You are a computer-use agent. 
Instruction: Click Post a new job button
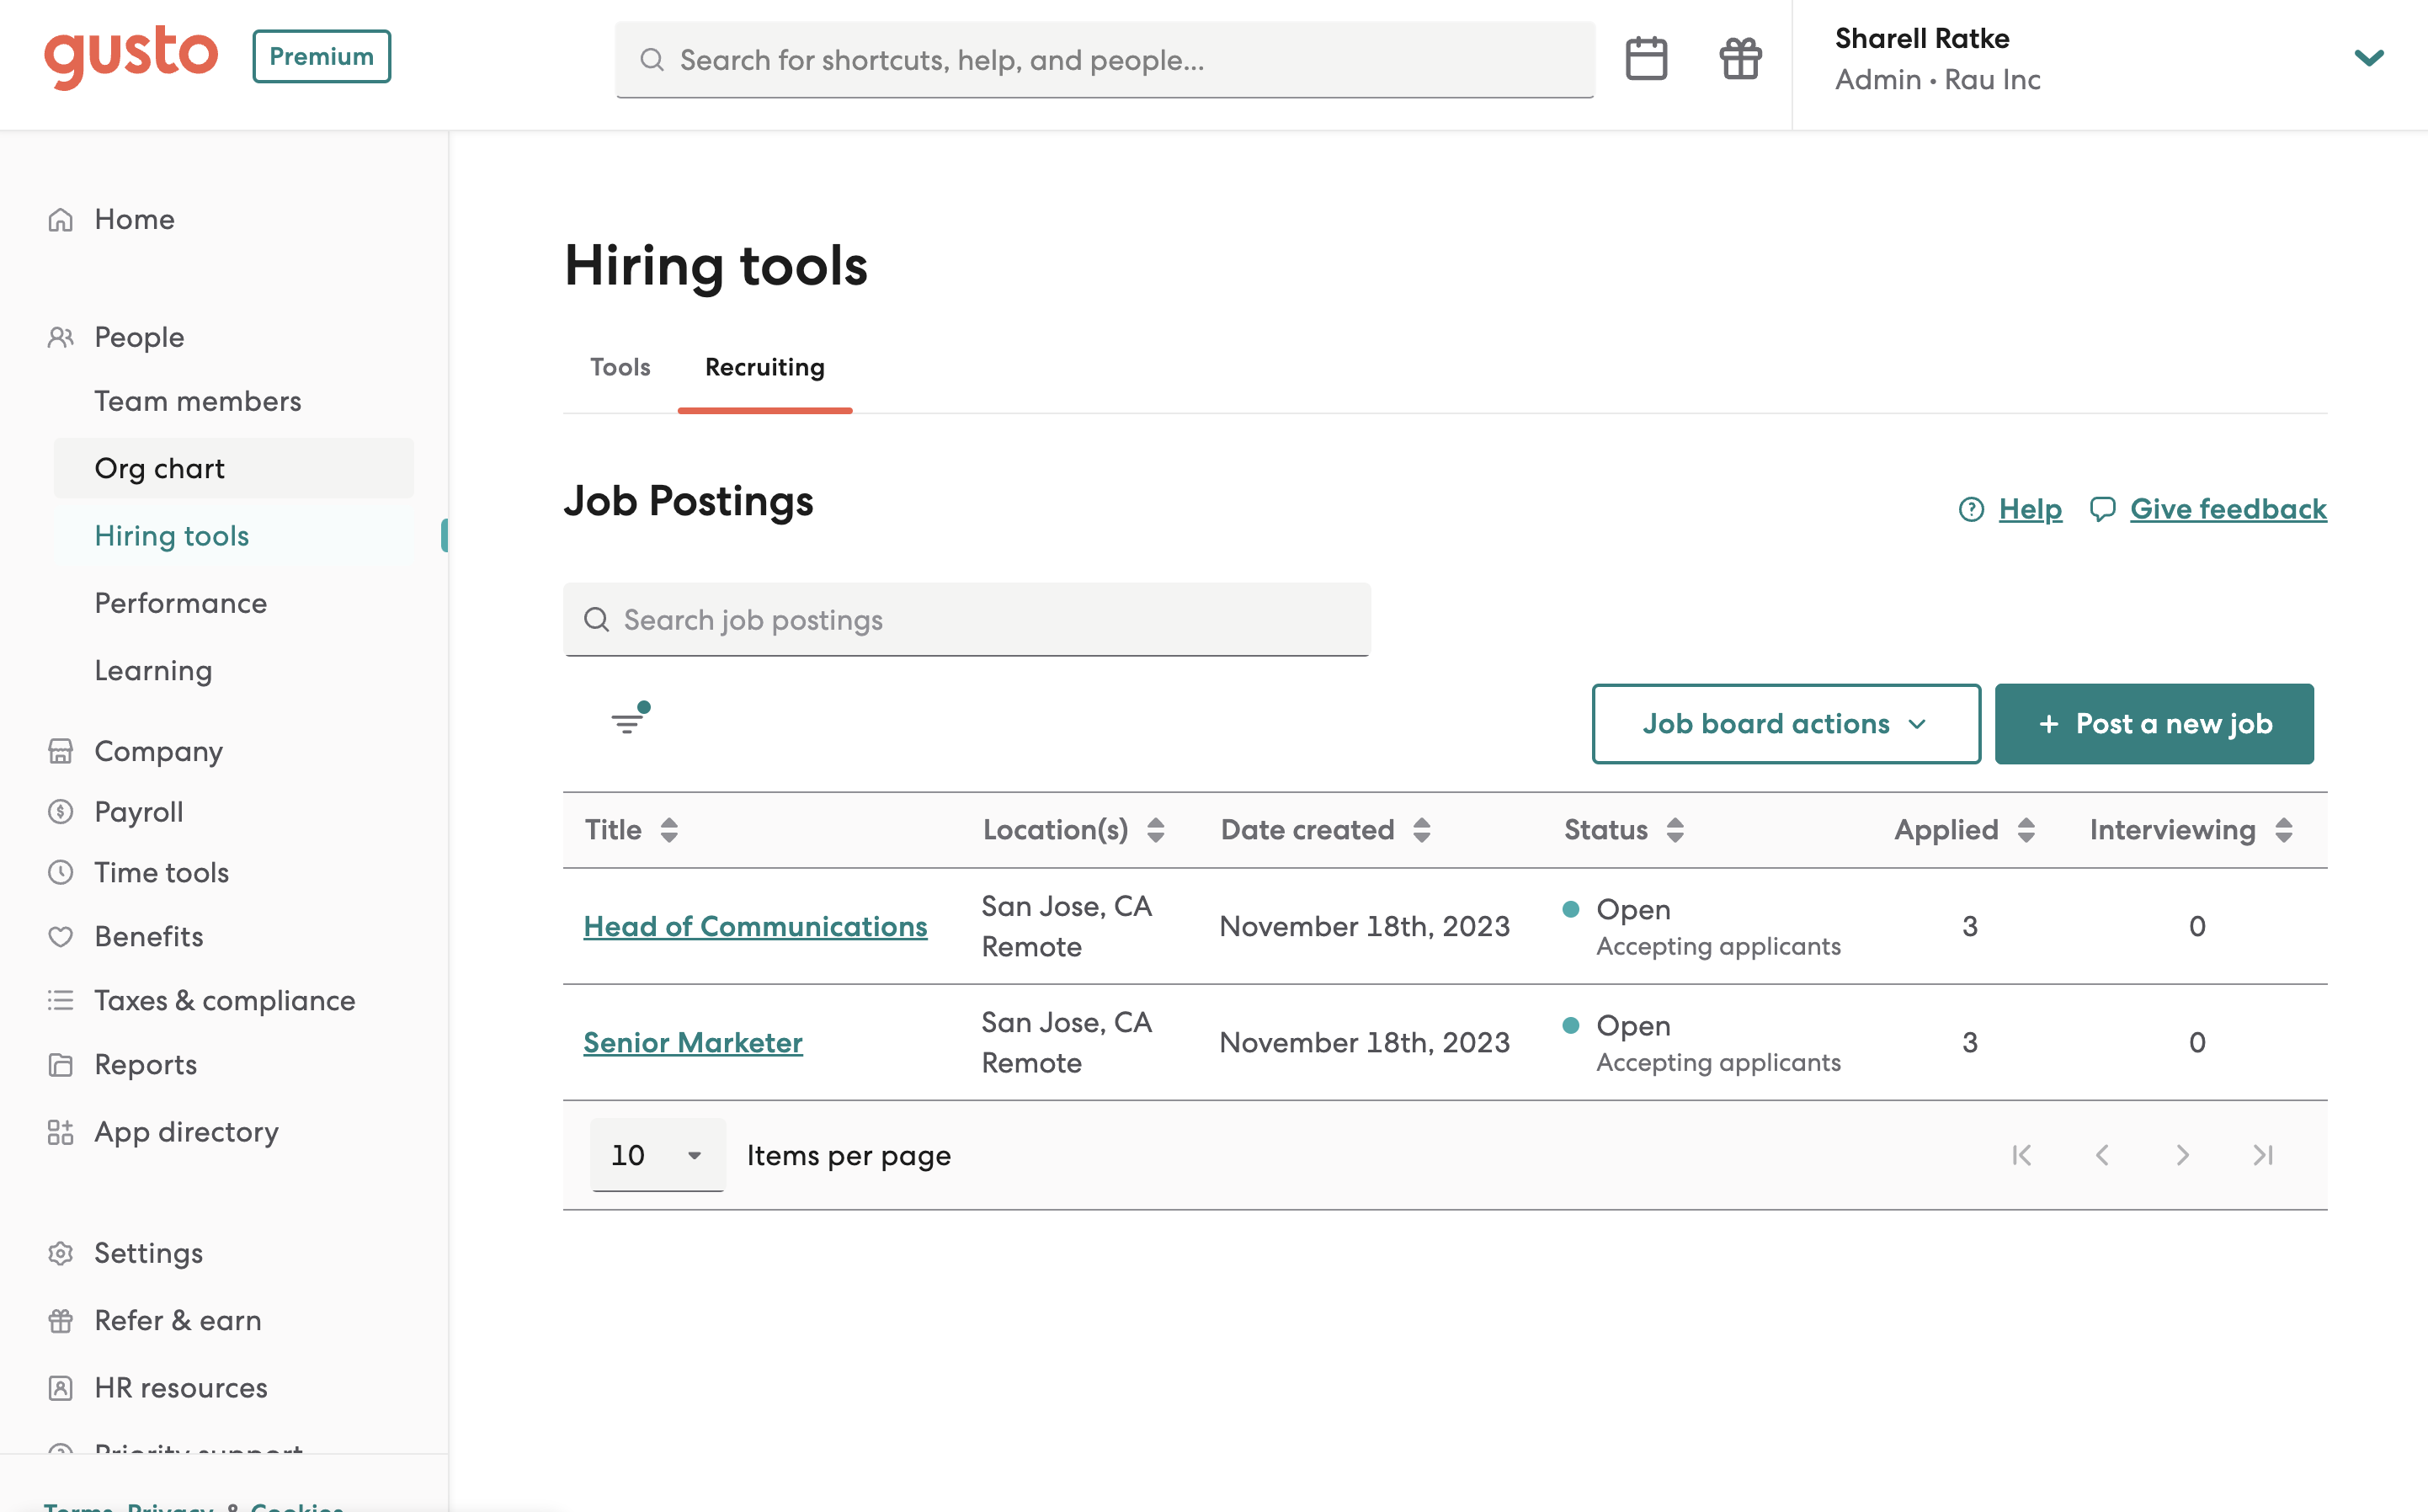point(2154,724)
